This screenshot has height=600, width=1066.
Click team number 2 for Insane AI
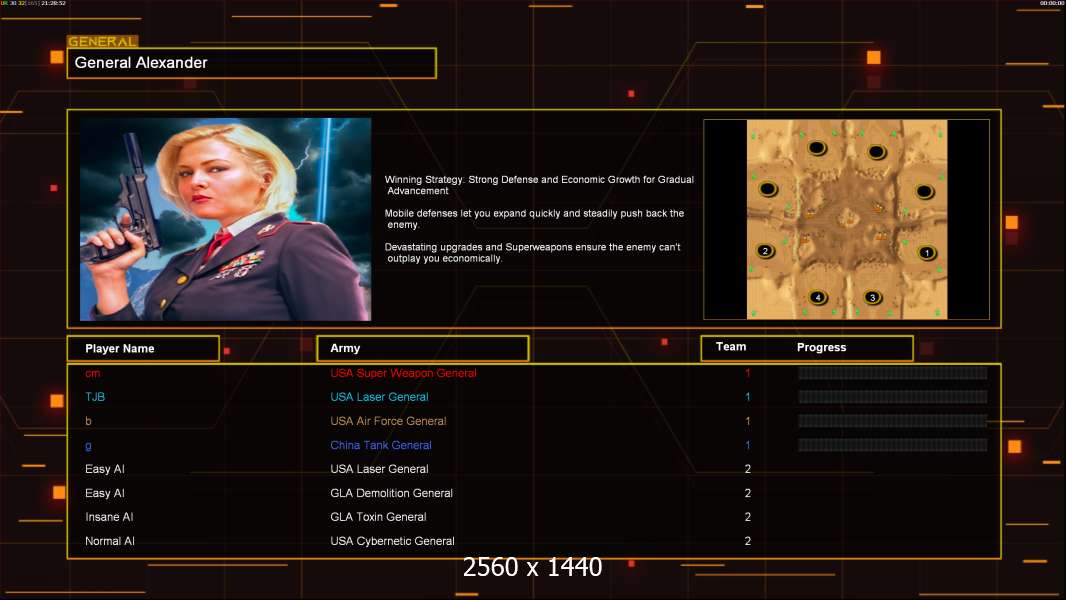[748, 517]
